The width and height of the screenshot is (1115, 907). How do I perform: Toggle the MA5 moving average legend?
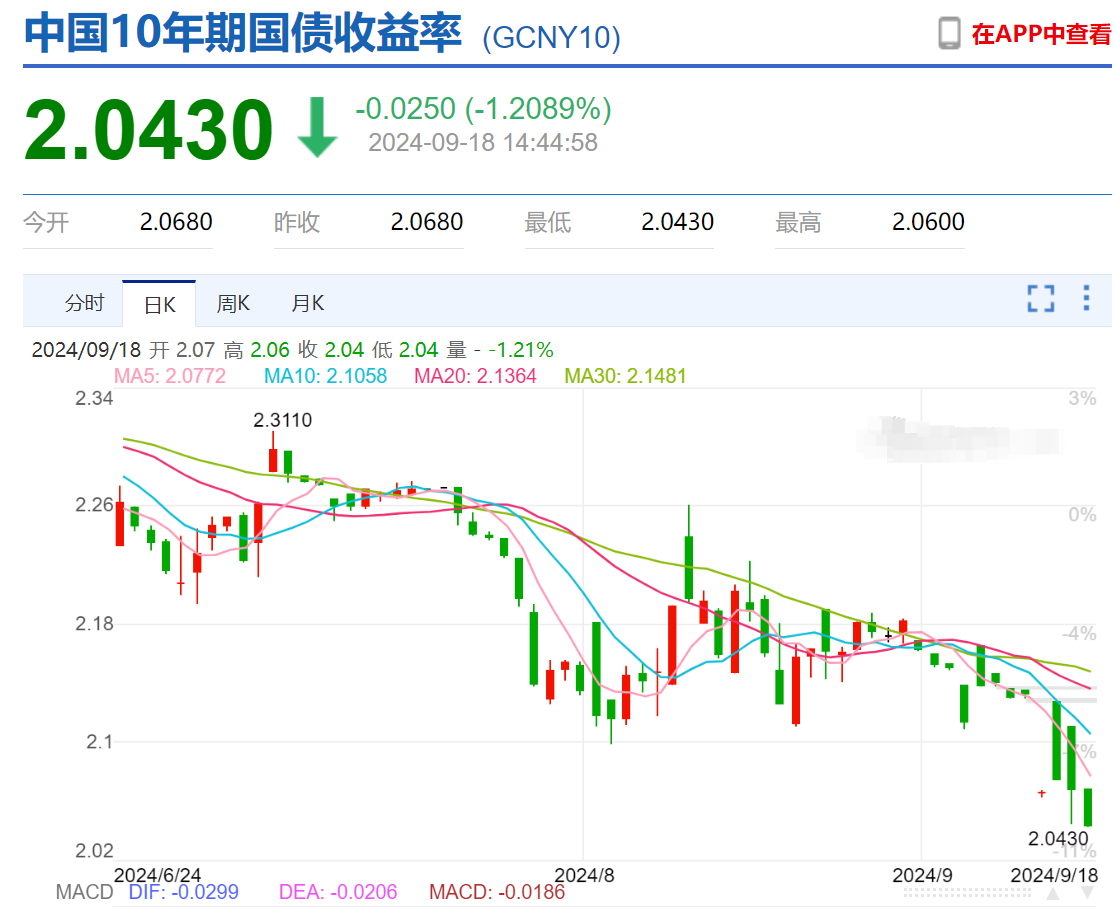(x=170, y=376)
